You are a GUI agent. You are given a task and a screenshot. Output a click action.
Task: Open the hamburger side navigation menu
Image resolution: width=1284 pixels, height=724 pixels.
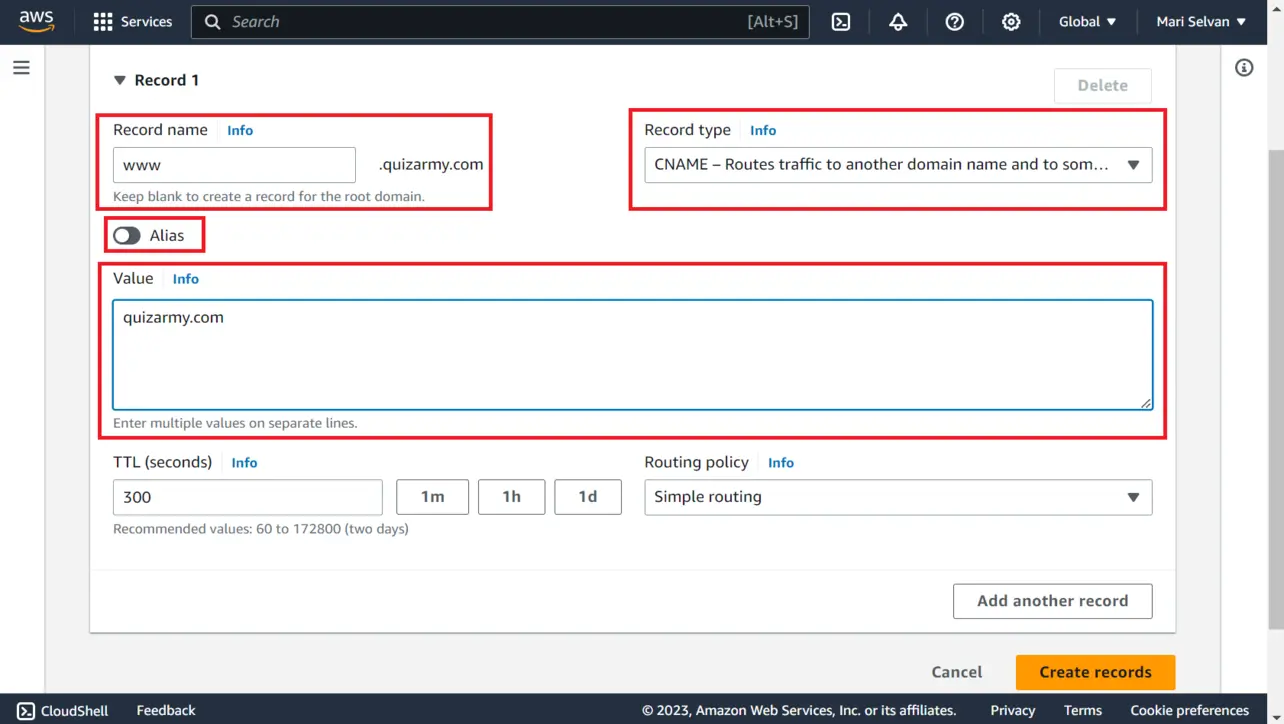click(x=21, y=68)
